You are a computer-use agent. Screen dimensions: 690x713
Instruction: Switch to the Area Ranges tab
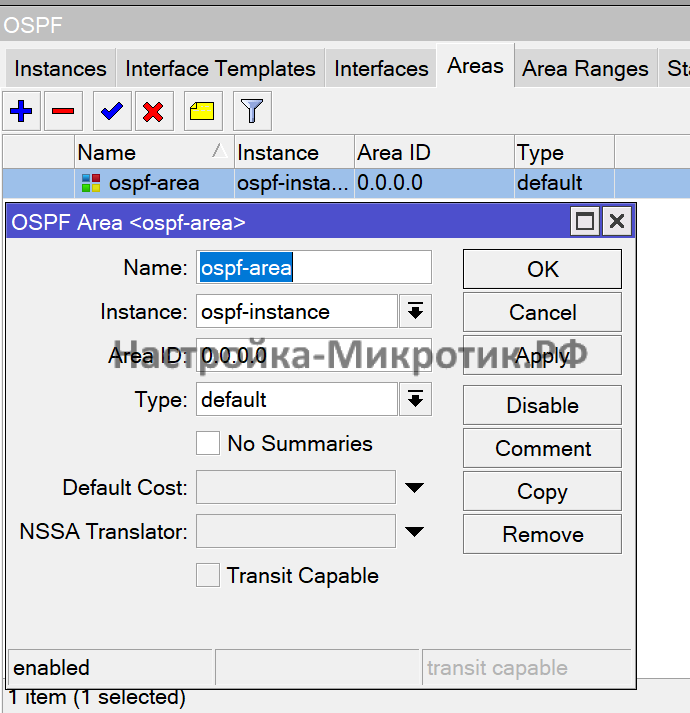point(585,69)
